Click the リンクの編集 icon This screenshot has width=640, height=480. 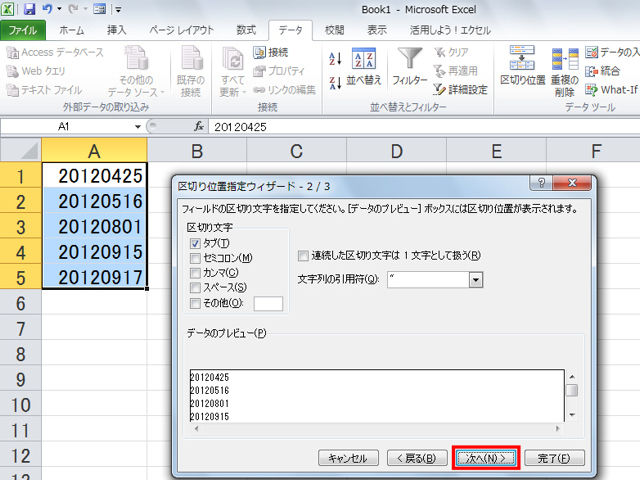coord(260,90)
